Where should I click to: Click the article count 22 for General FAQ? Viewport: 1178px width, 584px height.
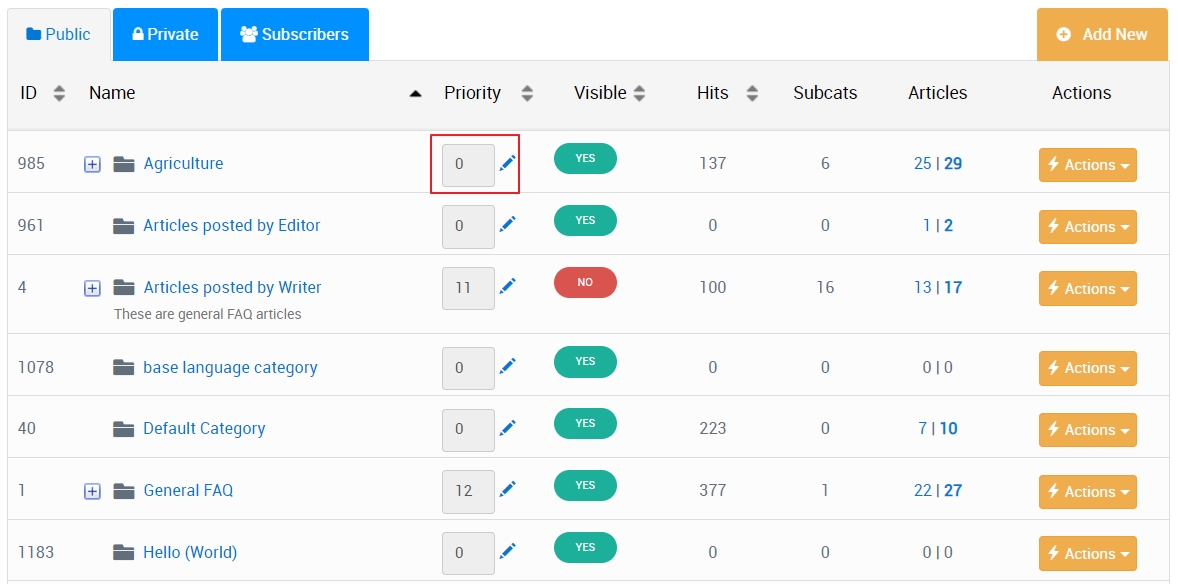(920, 490)
